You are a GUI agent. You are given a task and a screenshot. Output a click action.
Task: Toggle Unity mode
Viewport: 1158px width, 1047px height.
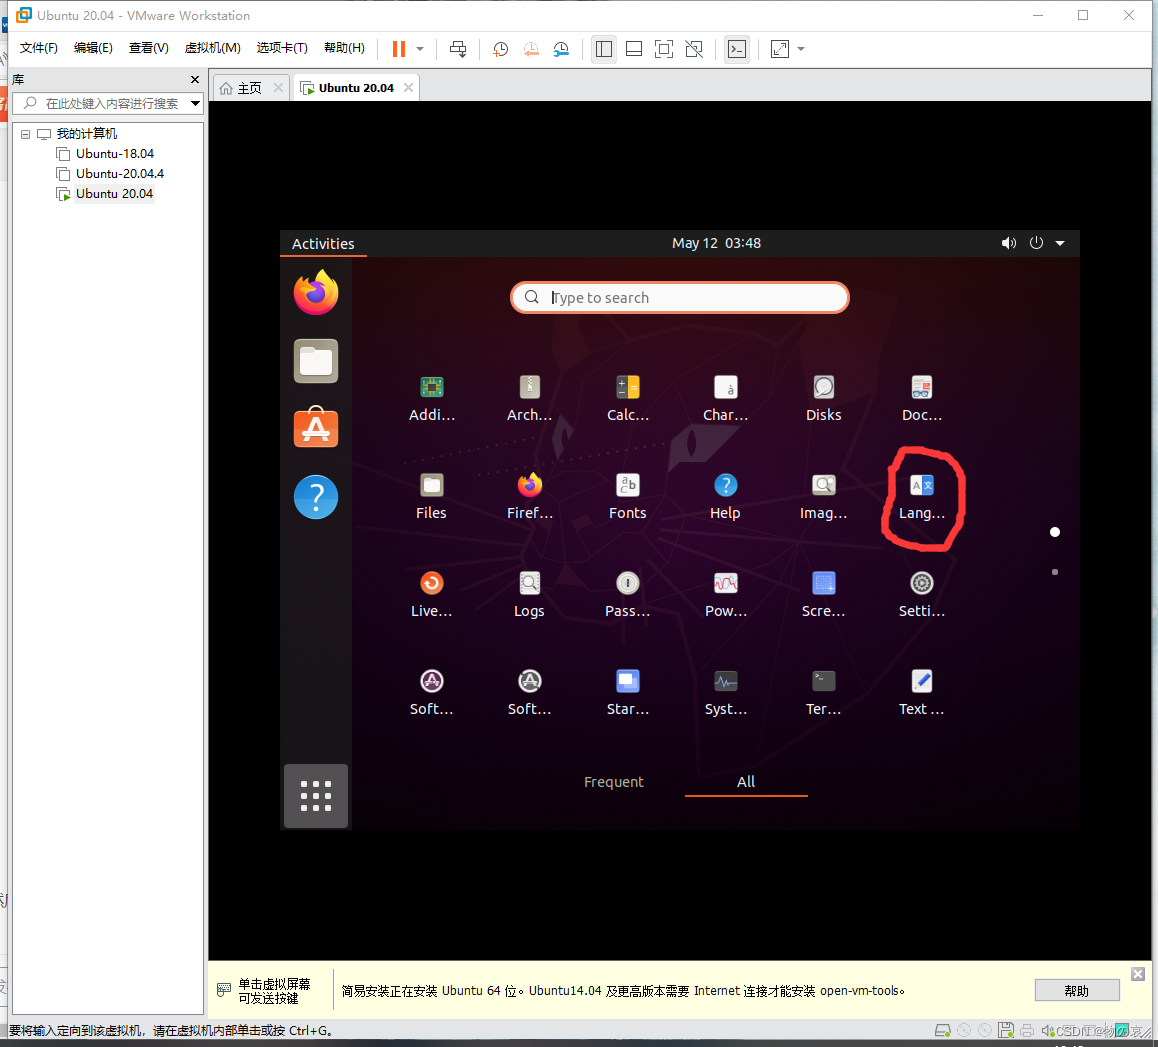694,49
